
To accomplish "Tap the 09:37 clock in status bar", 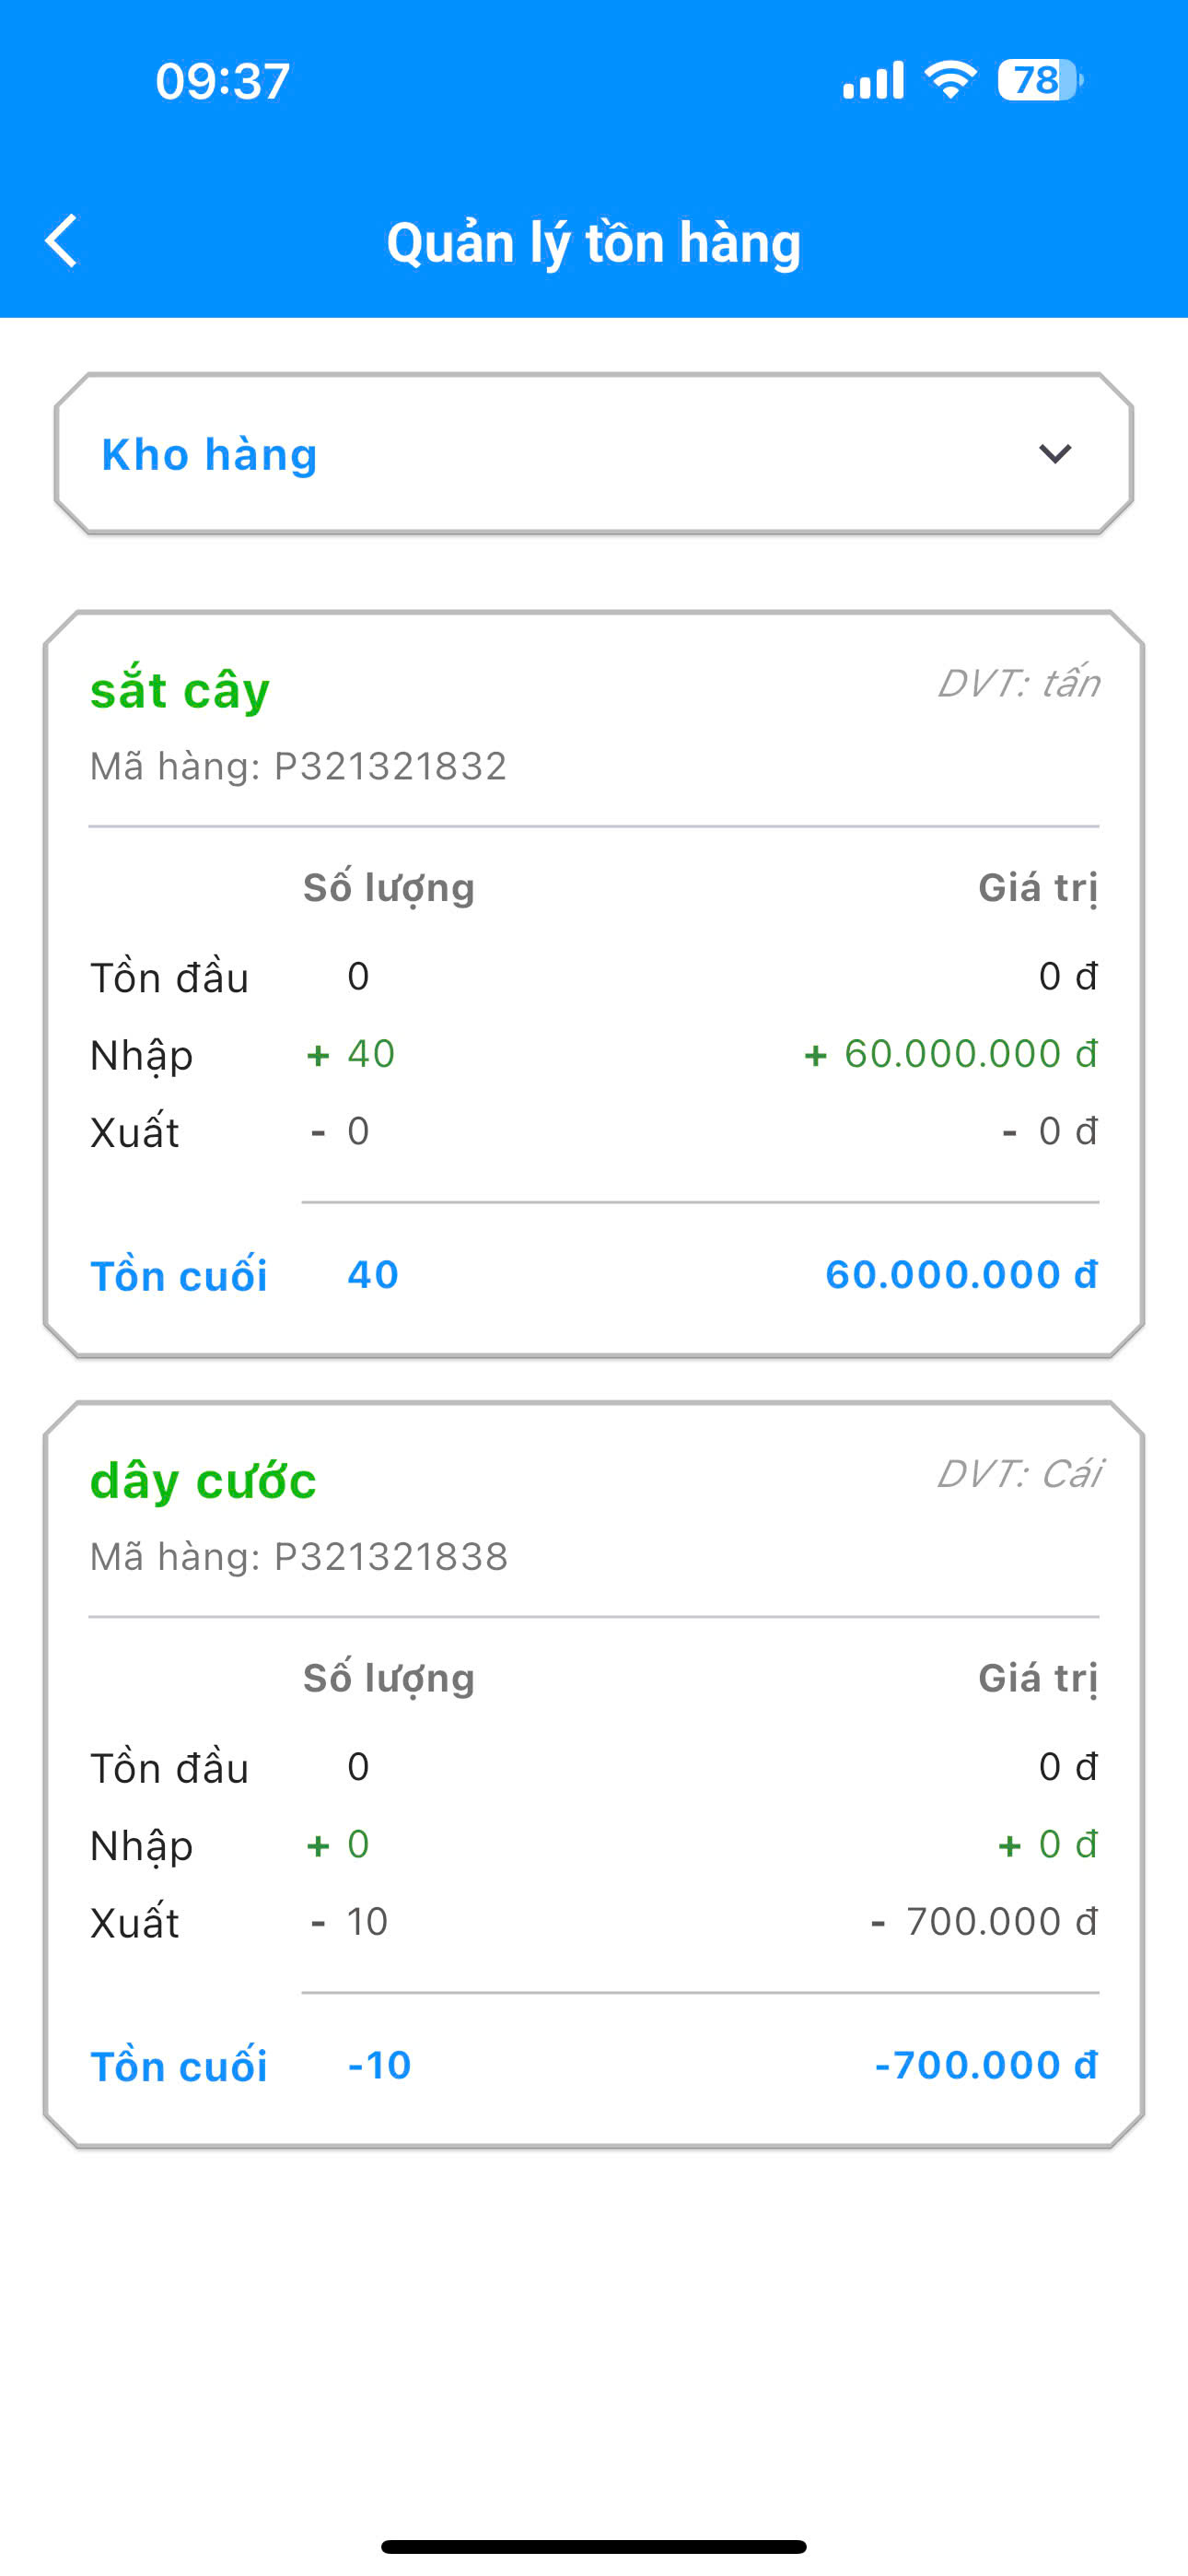I will point(222,81).
